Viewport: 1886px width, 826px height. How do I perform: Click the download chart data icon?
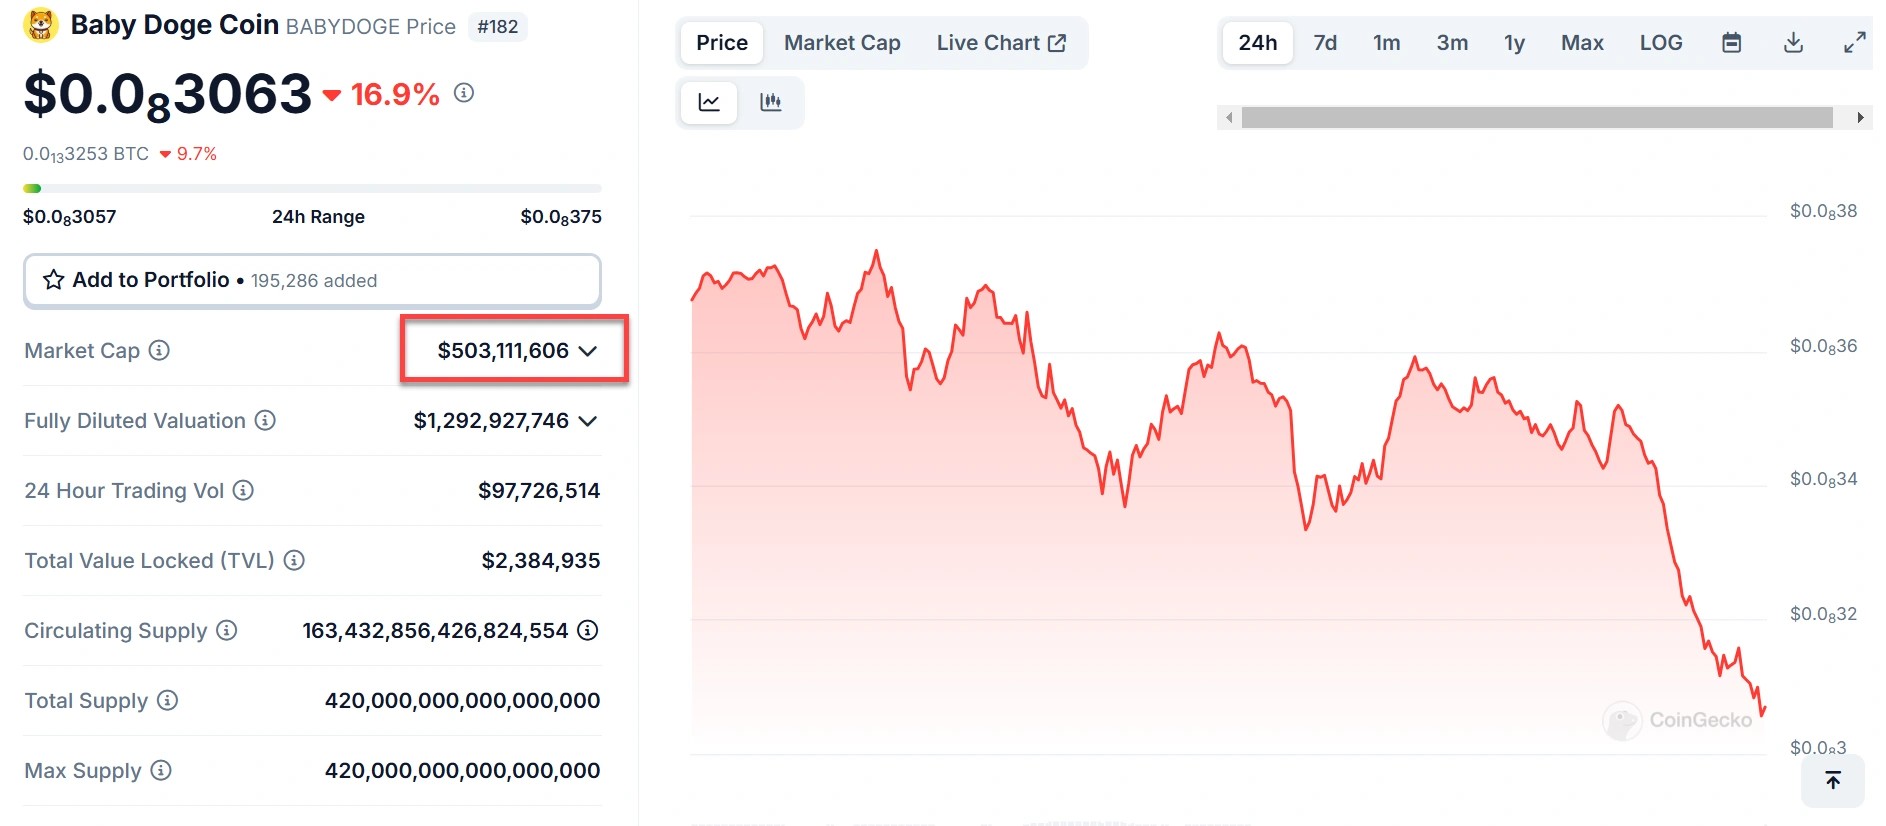tap(1793, 43)
